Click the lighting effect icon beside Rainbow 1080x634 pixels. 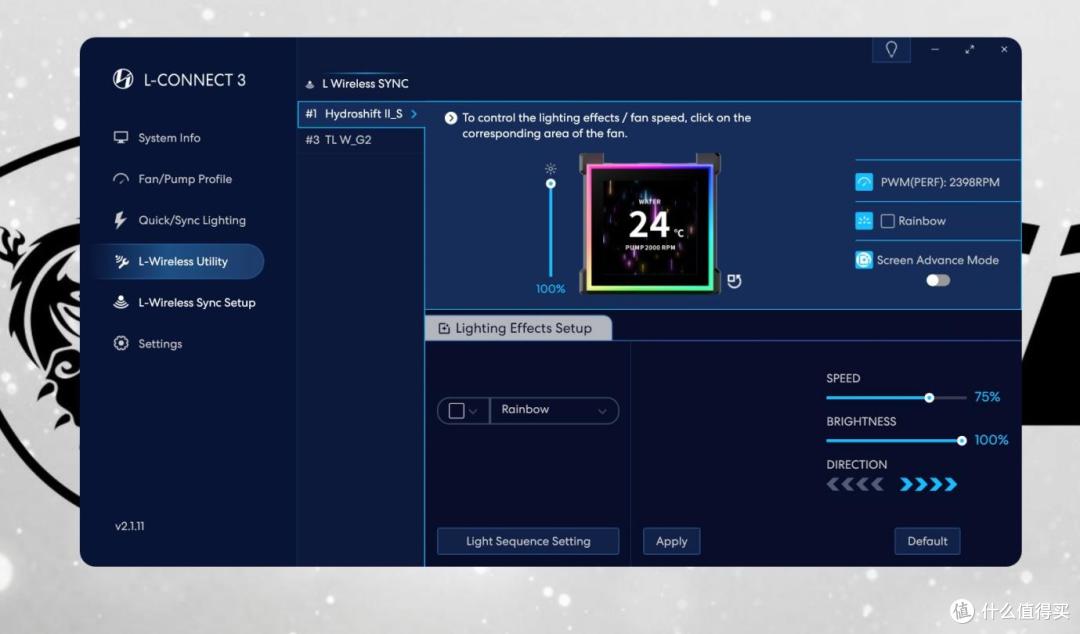click(864, 221)
